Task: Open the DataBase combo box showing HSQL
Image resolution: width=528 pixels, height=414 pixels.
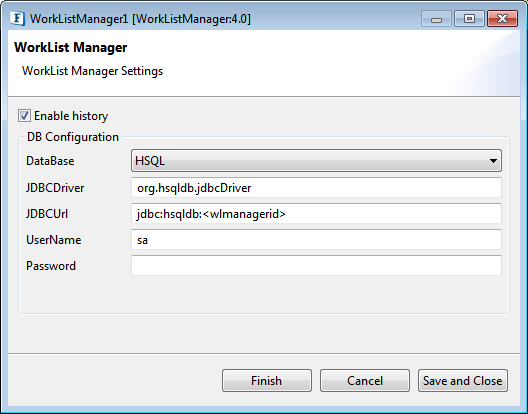Action: click(316, 161)
